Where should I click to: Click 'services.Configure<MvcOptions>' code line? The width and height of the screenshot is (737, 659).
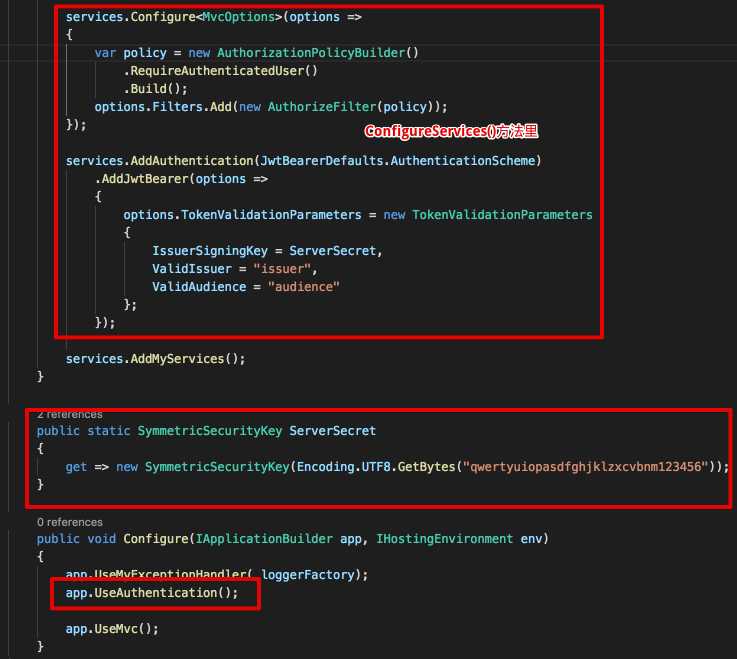(x=213, y=17)
